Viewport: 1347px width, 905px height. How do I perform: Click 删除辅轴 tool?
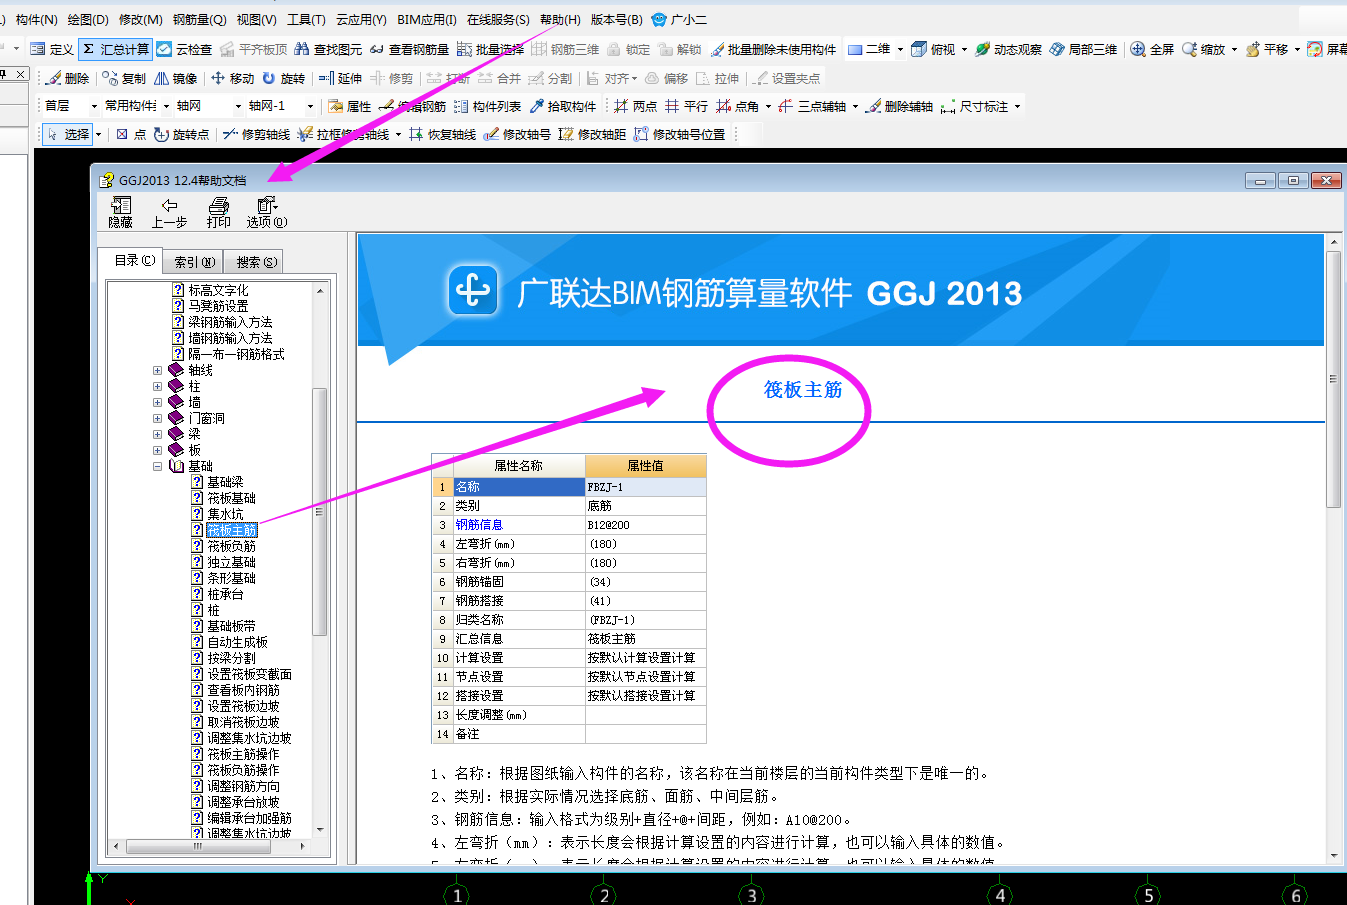click(x=899, y=106)
